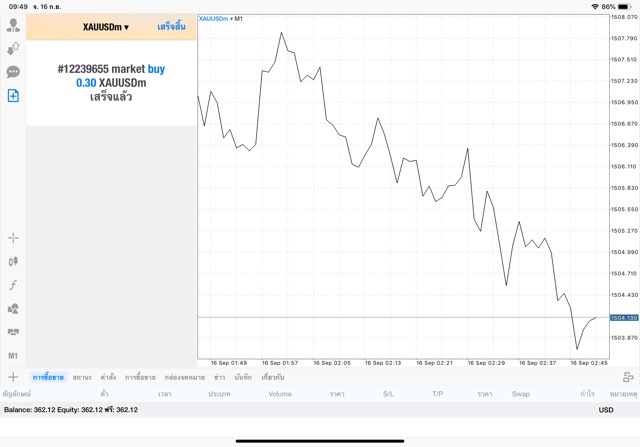
Task: Open the accounts person icon
Action: [13, 25]
